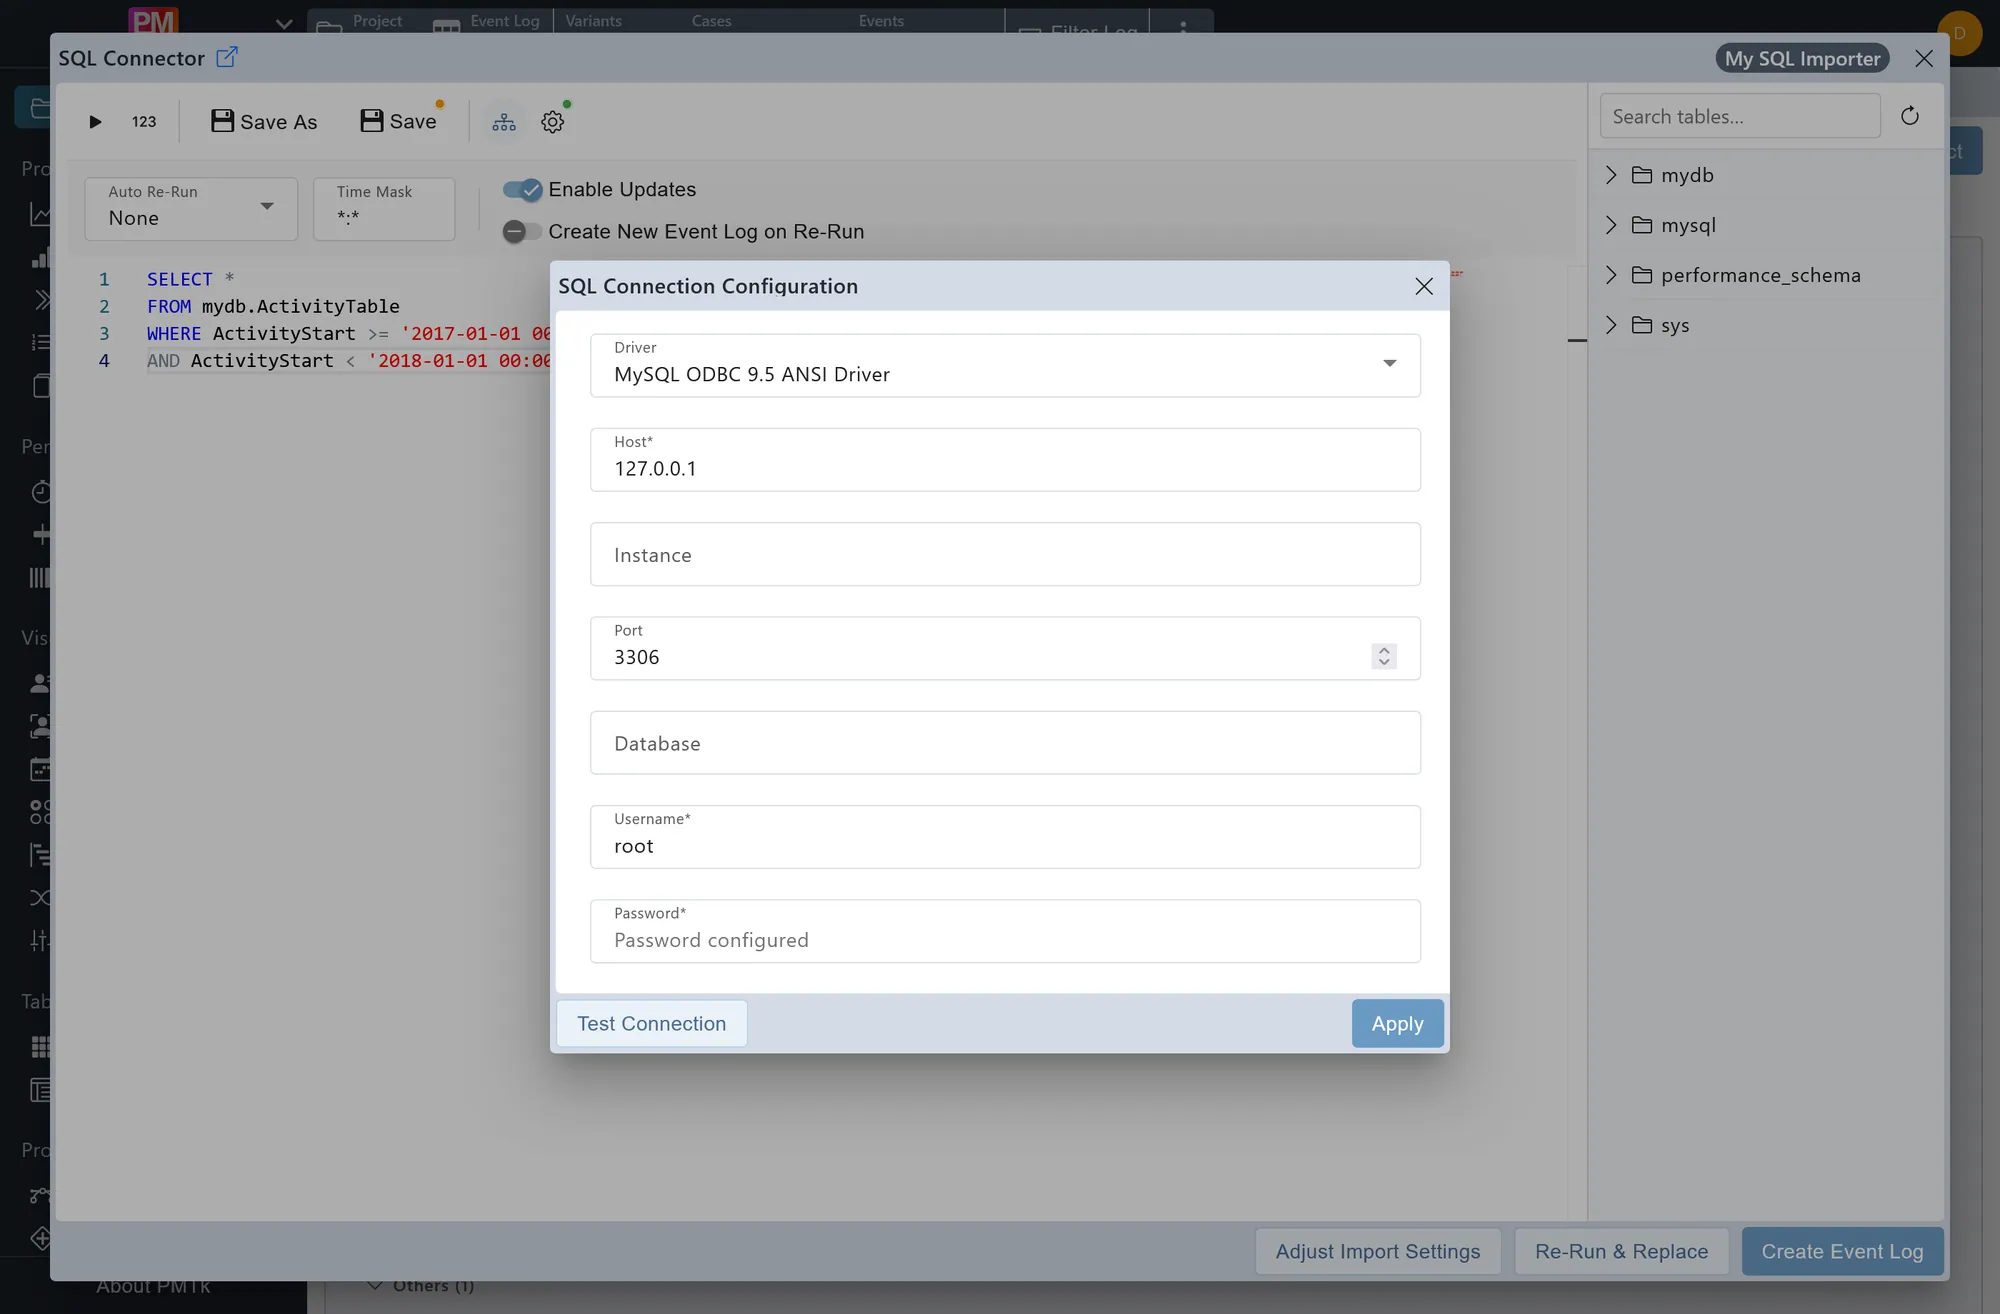Open Auto Re-Run dropdown
This screenshot has height=1314, width=2000.
[x=191, y=208]
